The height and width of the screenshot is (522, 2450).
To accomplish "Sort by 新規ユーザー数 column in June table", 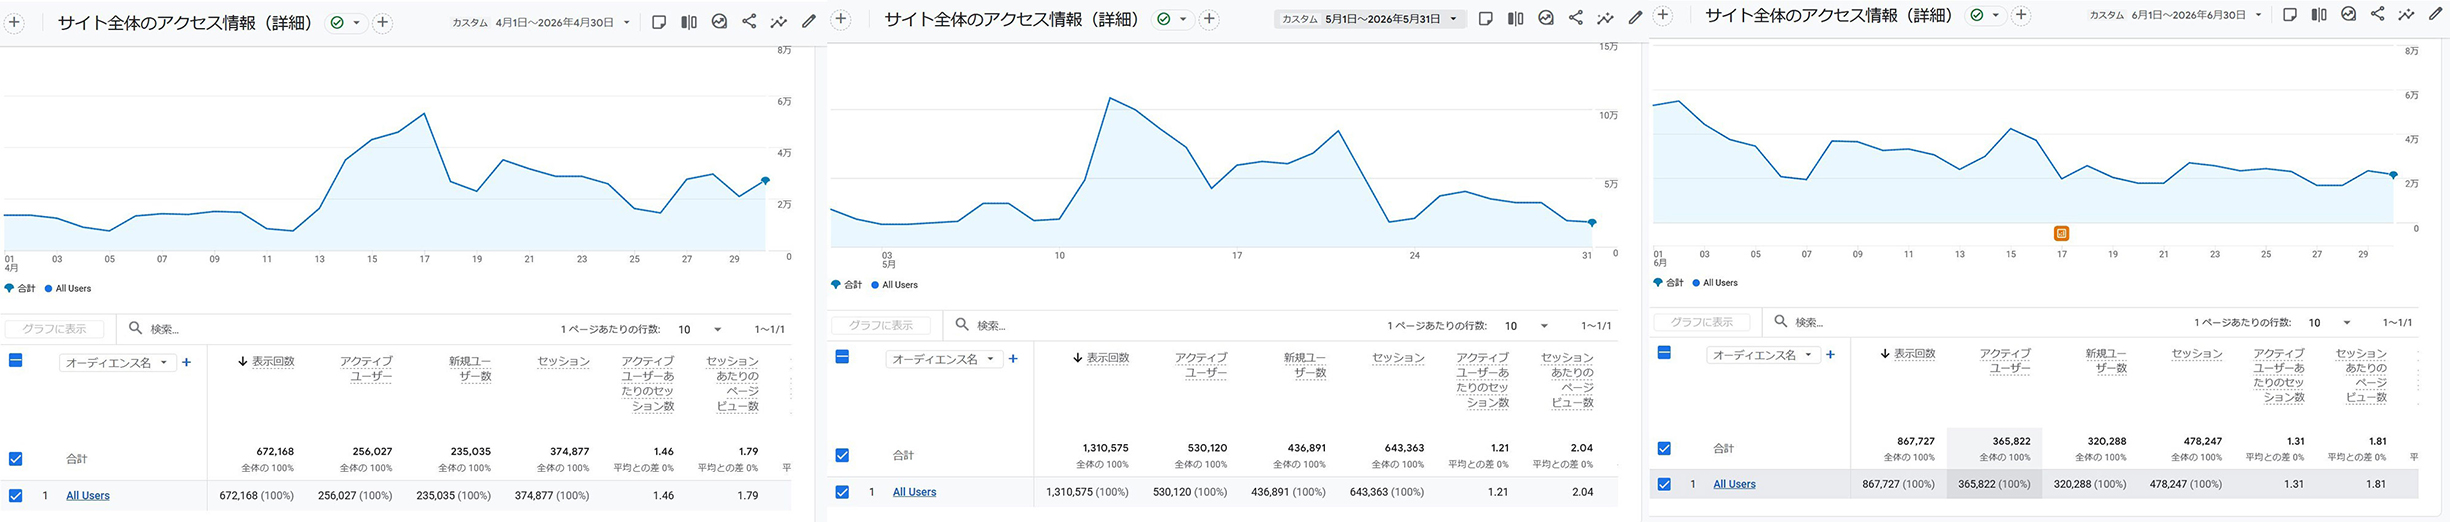I will (x=2106, y=361).
